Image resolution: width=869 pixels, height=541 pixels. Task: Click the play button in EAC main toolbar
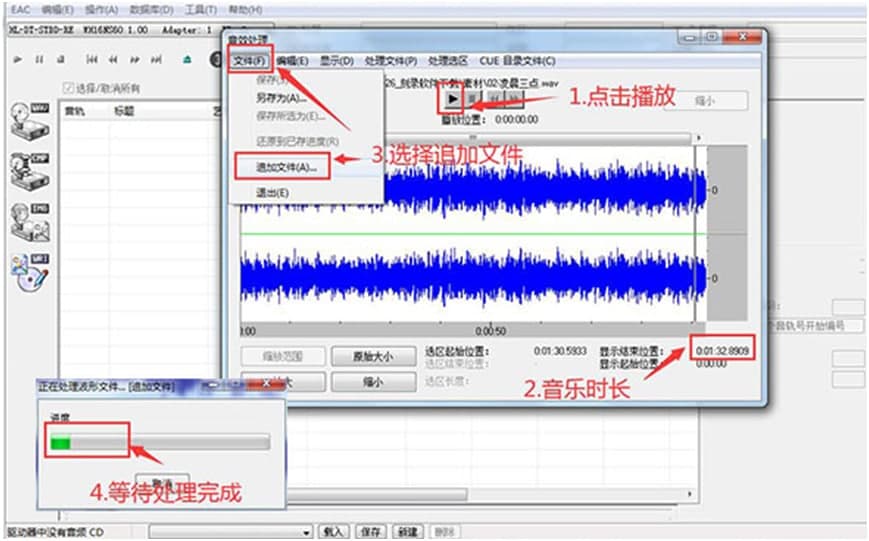coord(18,59)
